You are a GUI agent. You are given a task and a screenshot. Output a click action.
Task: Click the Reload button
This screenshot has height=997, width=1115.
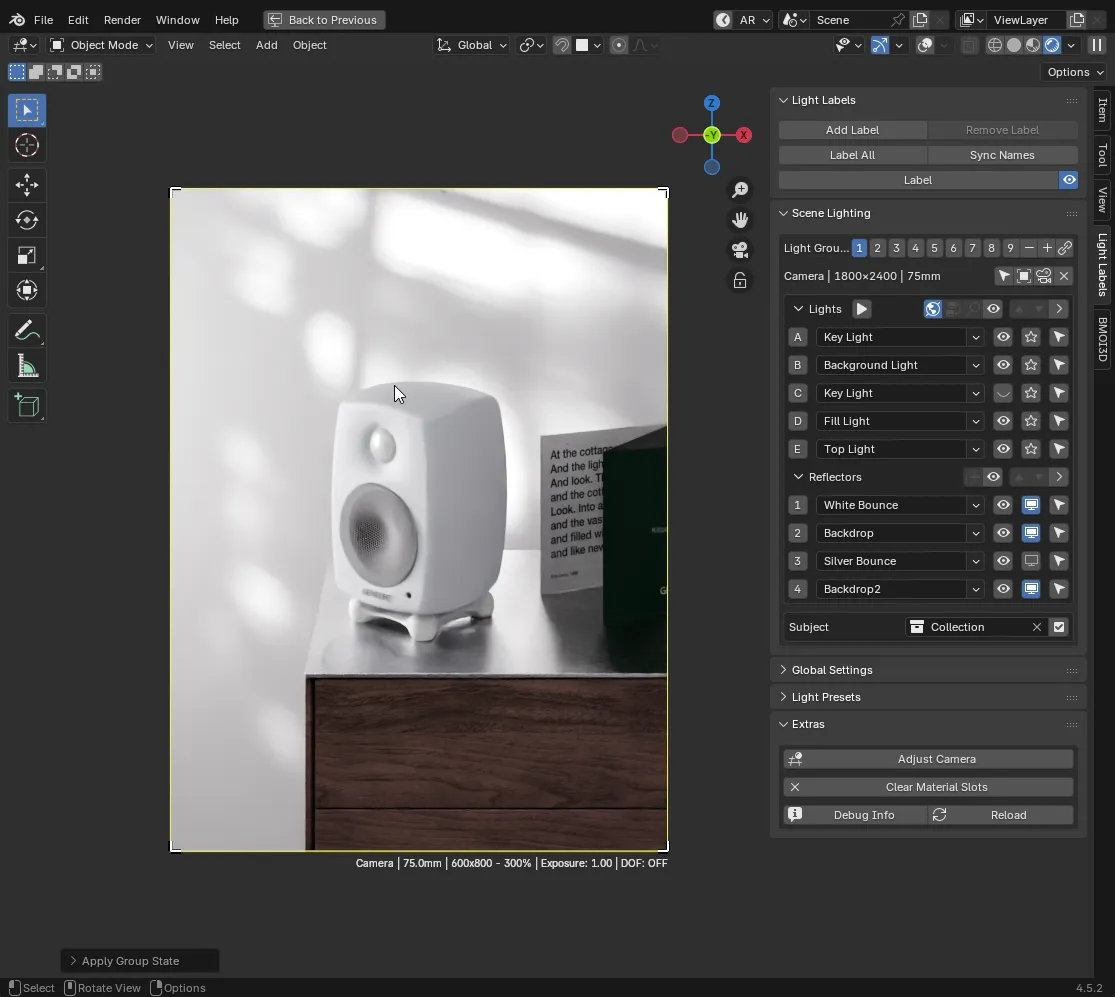pos(1000,815)
